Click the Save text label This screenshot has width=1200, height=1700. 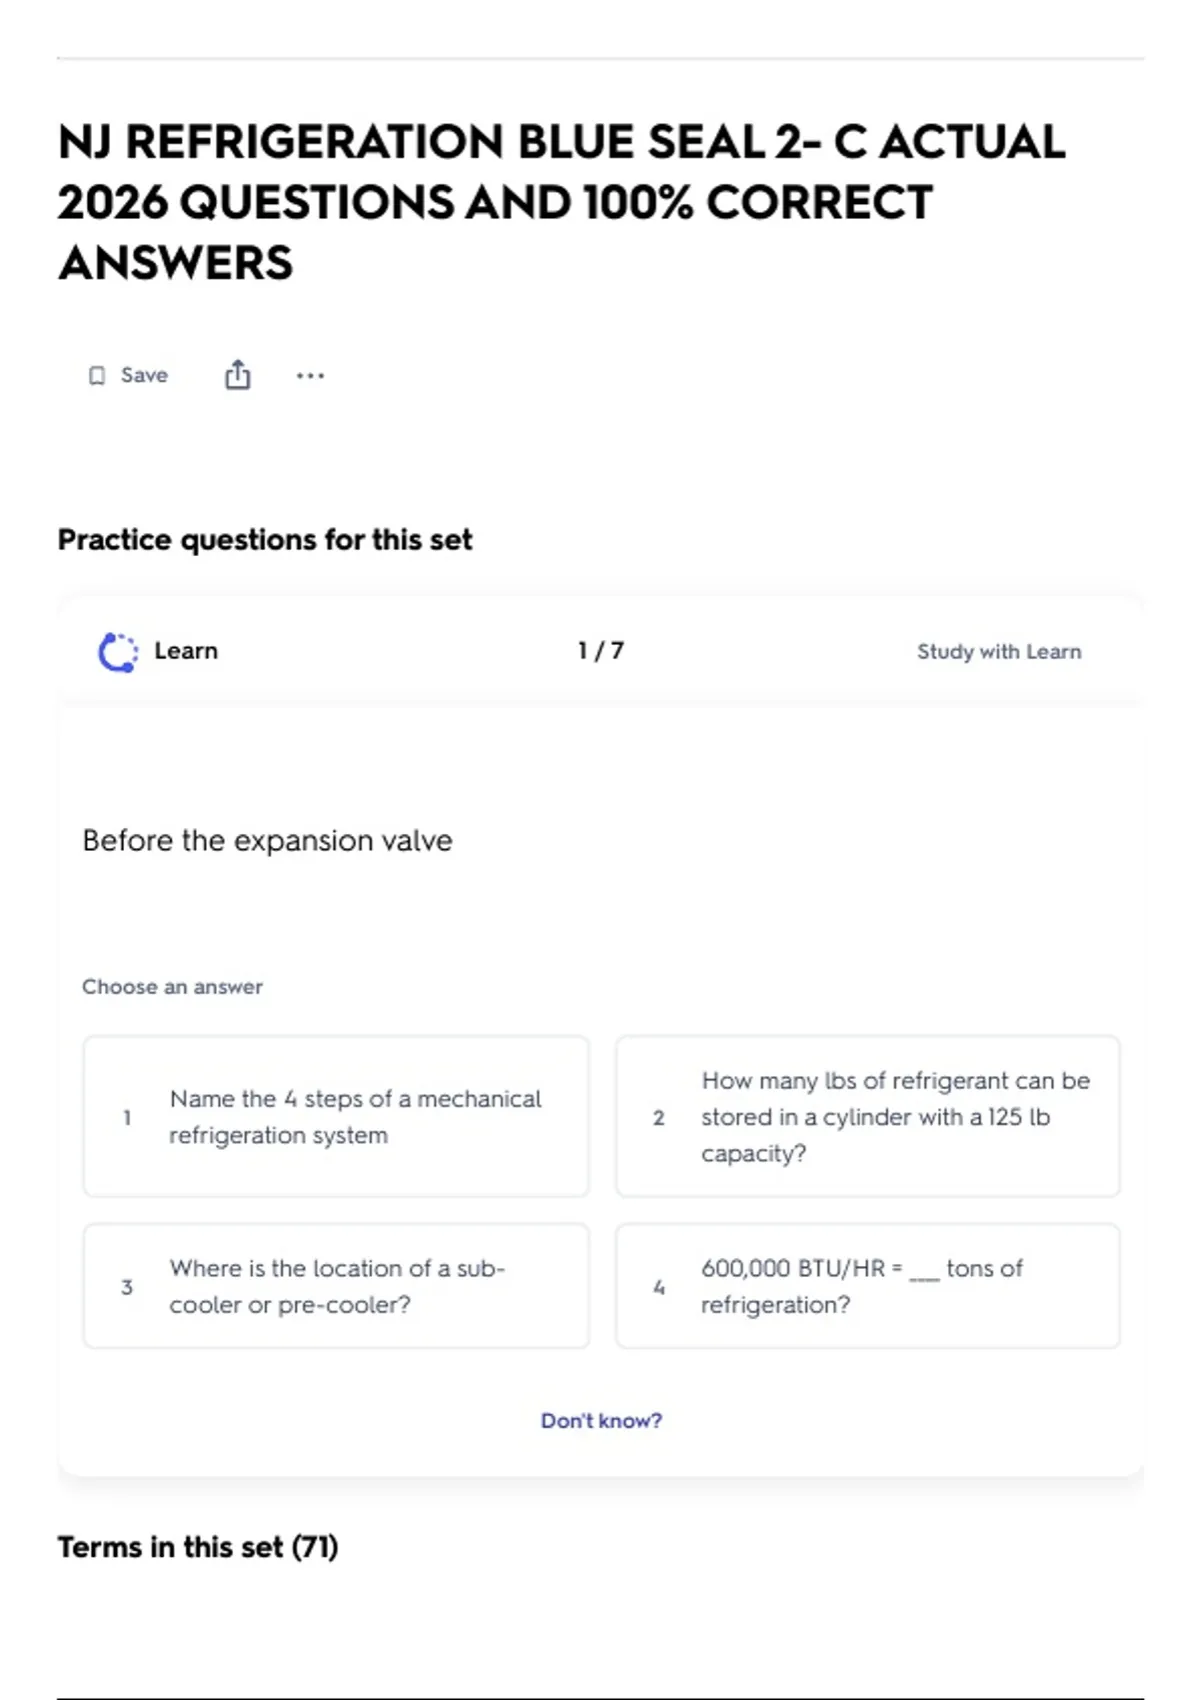pyautogui.click(x=144, y=375)
